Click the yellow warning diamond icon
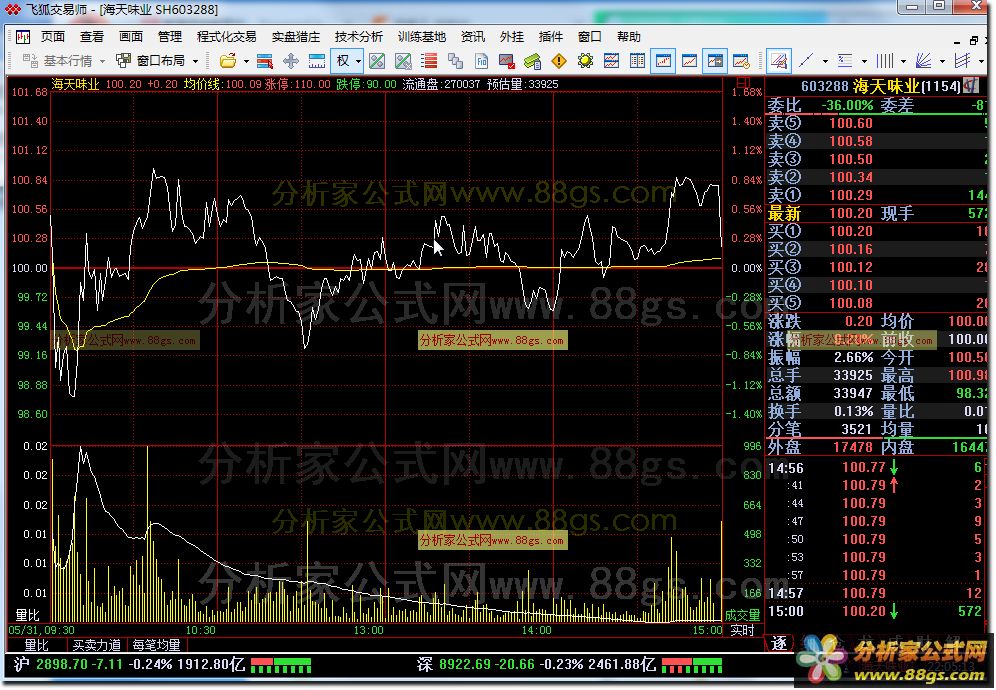 tap(559, 61)
